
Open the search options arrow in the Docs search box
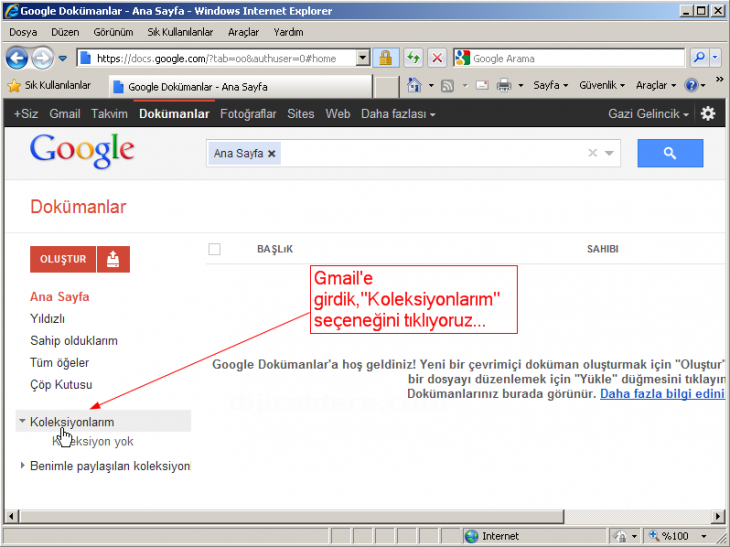click(609, 153)
